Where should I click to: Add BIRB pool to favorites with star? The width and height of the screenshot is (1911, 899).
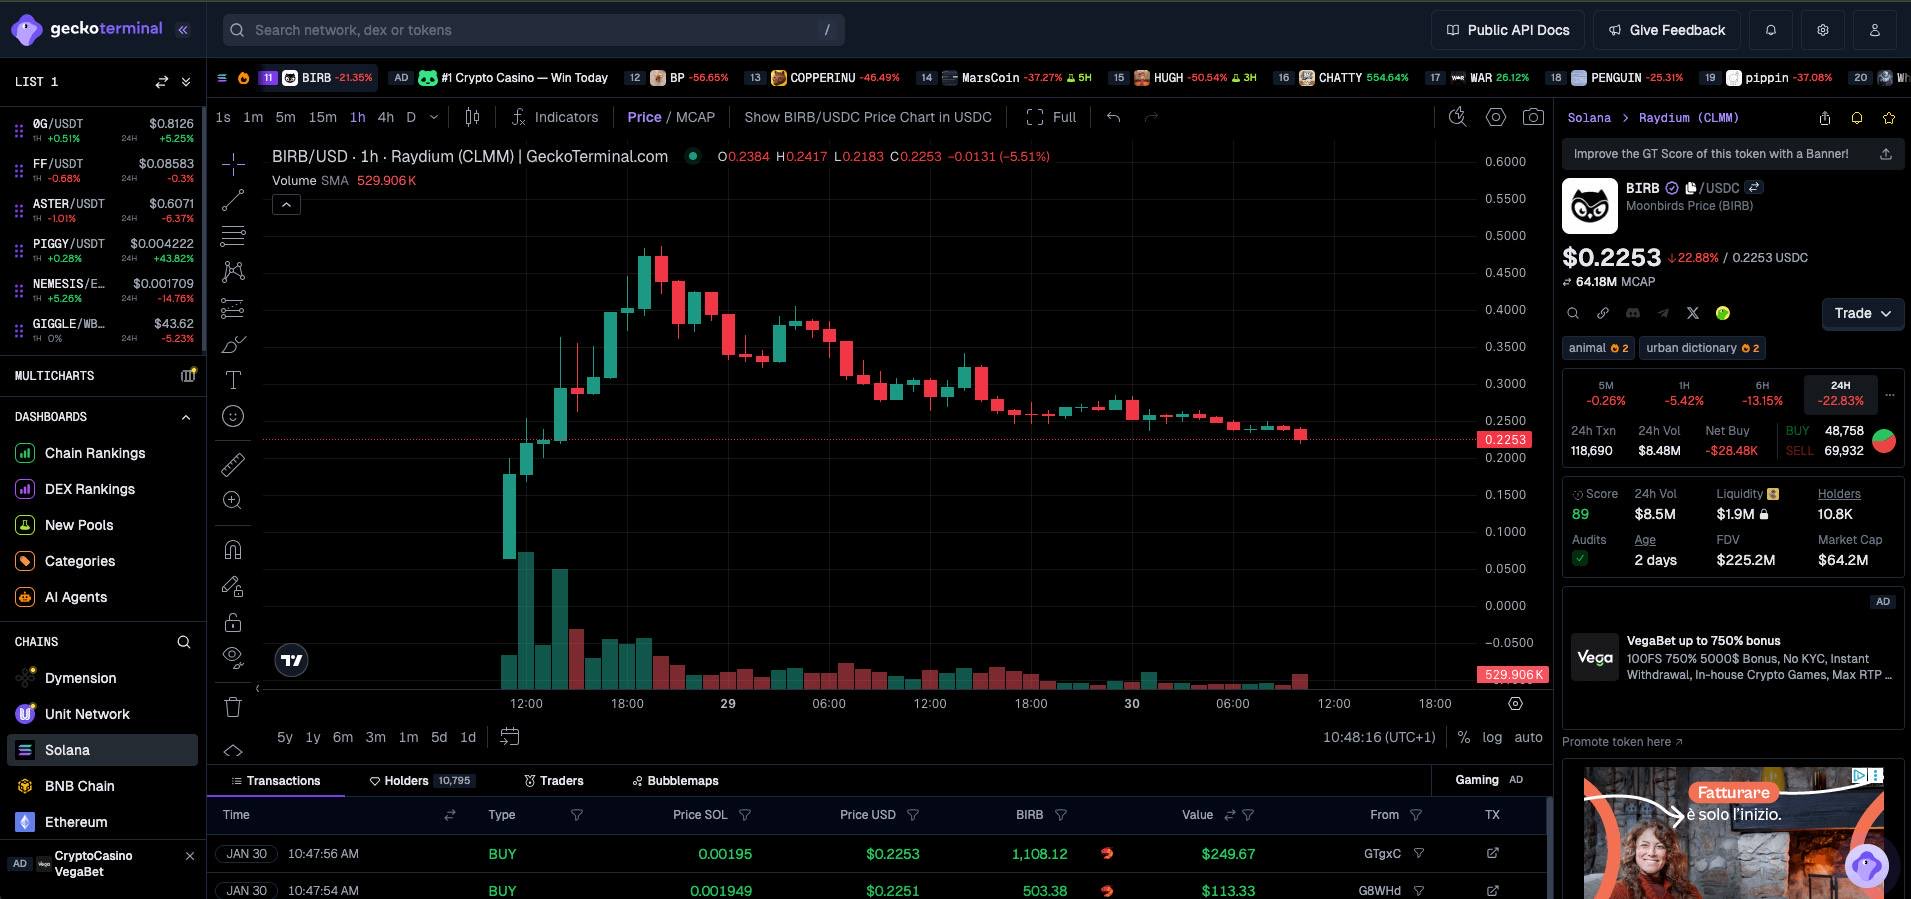coord(1889,118)
